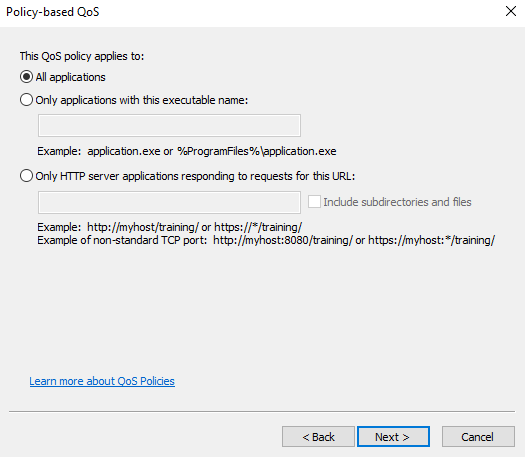The width and height of the screenshot is (525, 457).
Task: Click the 'All applications' label text
Action: (x=71, y=77)
